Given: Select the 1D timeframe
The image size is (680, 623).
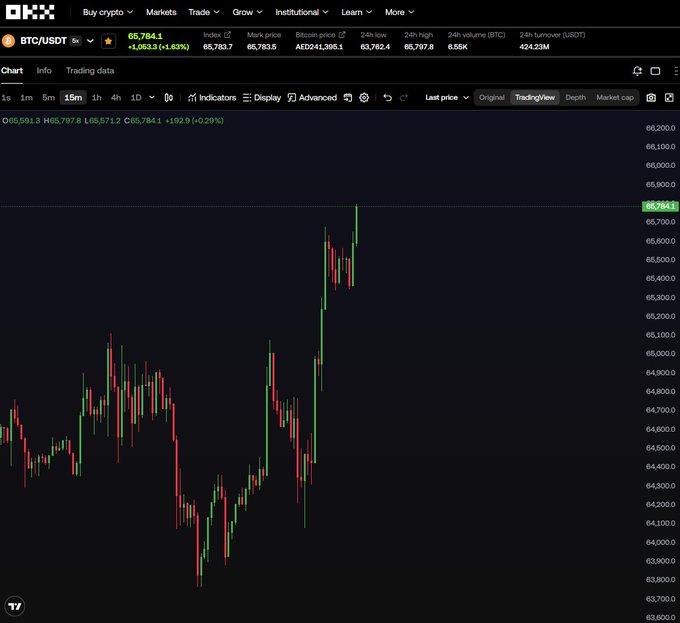Looking at the screenshot, I should [x=136, y=98].
